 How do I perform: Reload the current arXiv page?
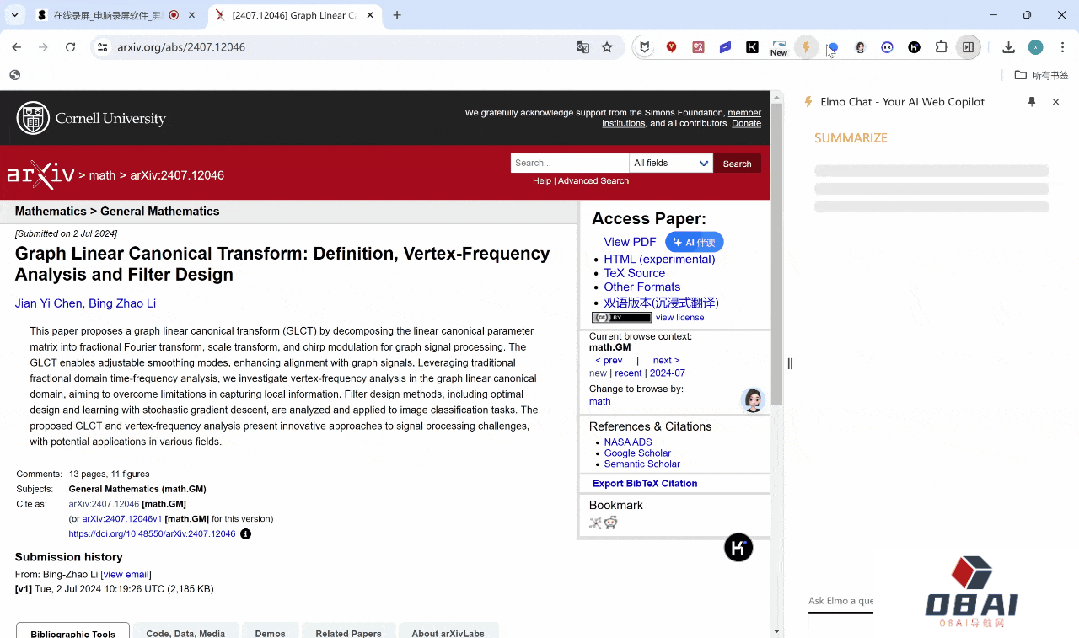pyautogui.click(x=70, y=47)
